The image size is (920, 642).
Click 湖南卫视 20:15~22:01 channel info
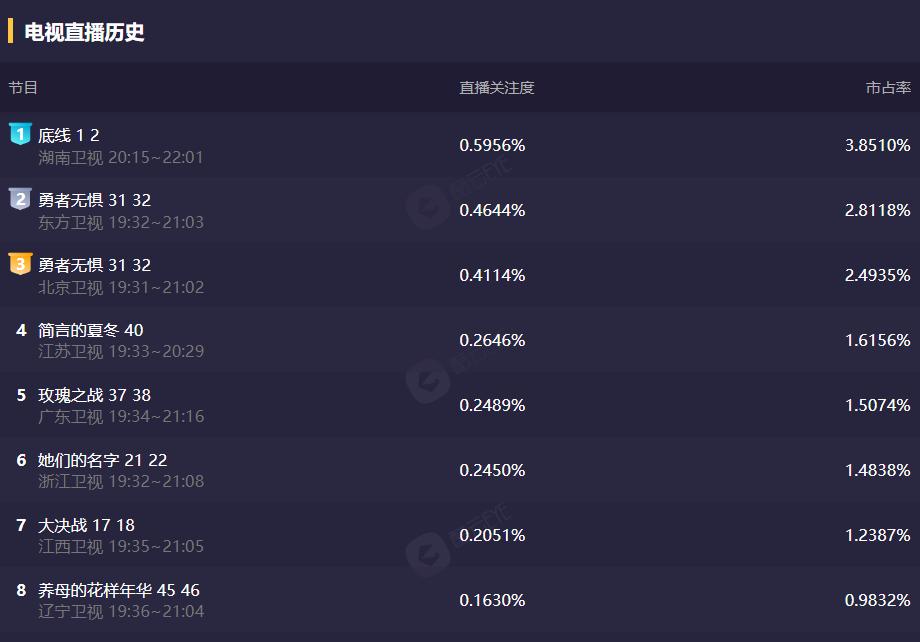coord(121,157)
